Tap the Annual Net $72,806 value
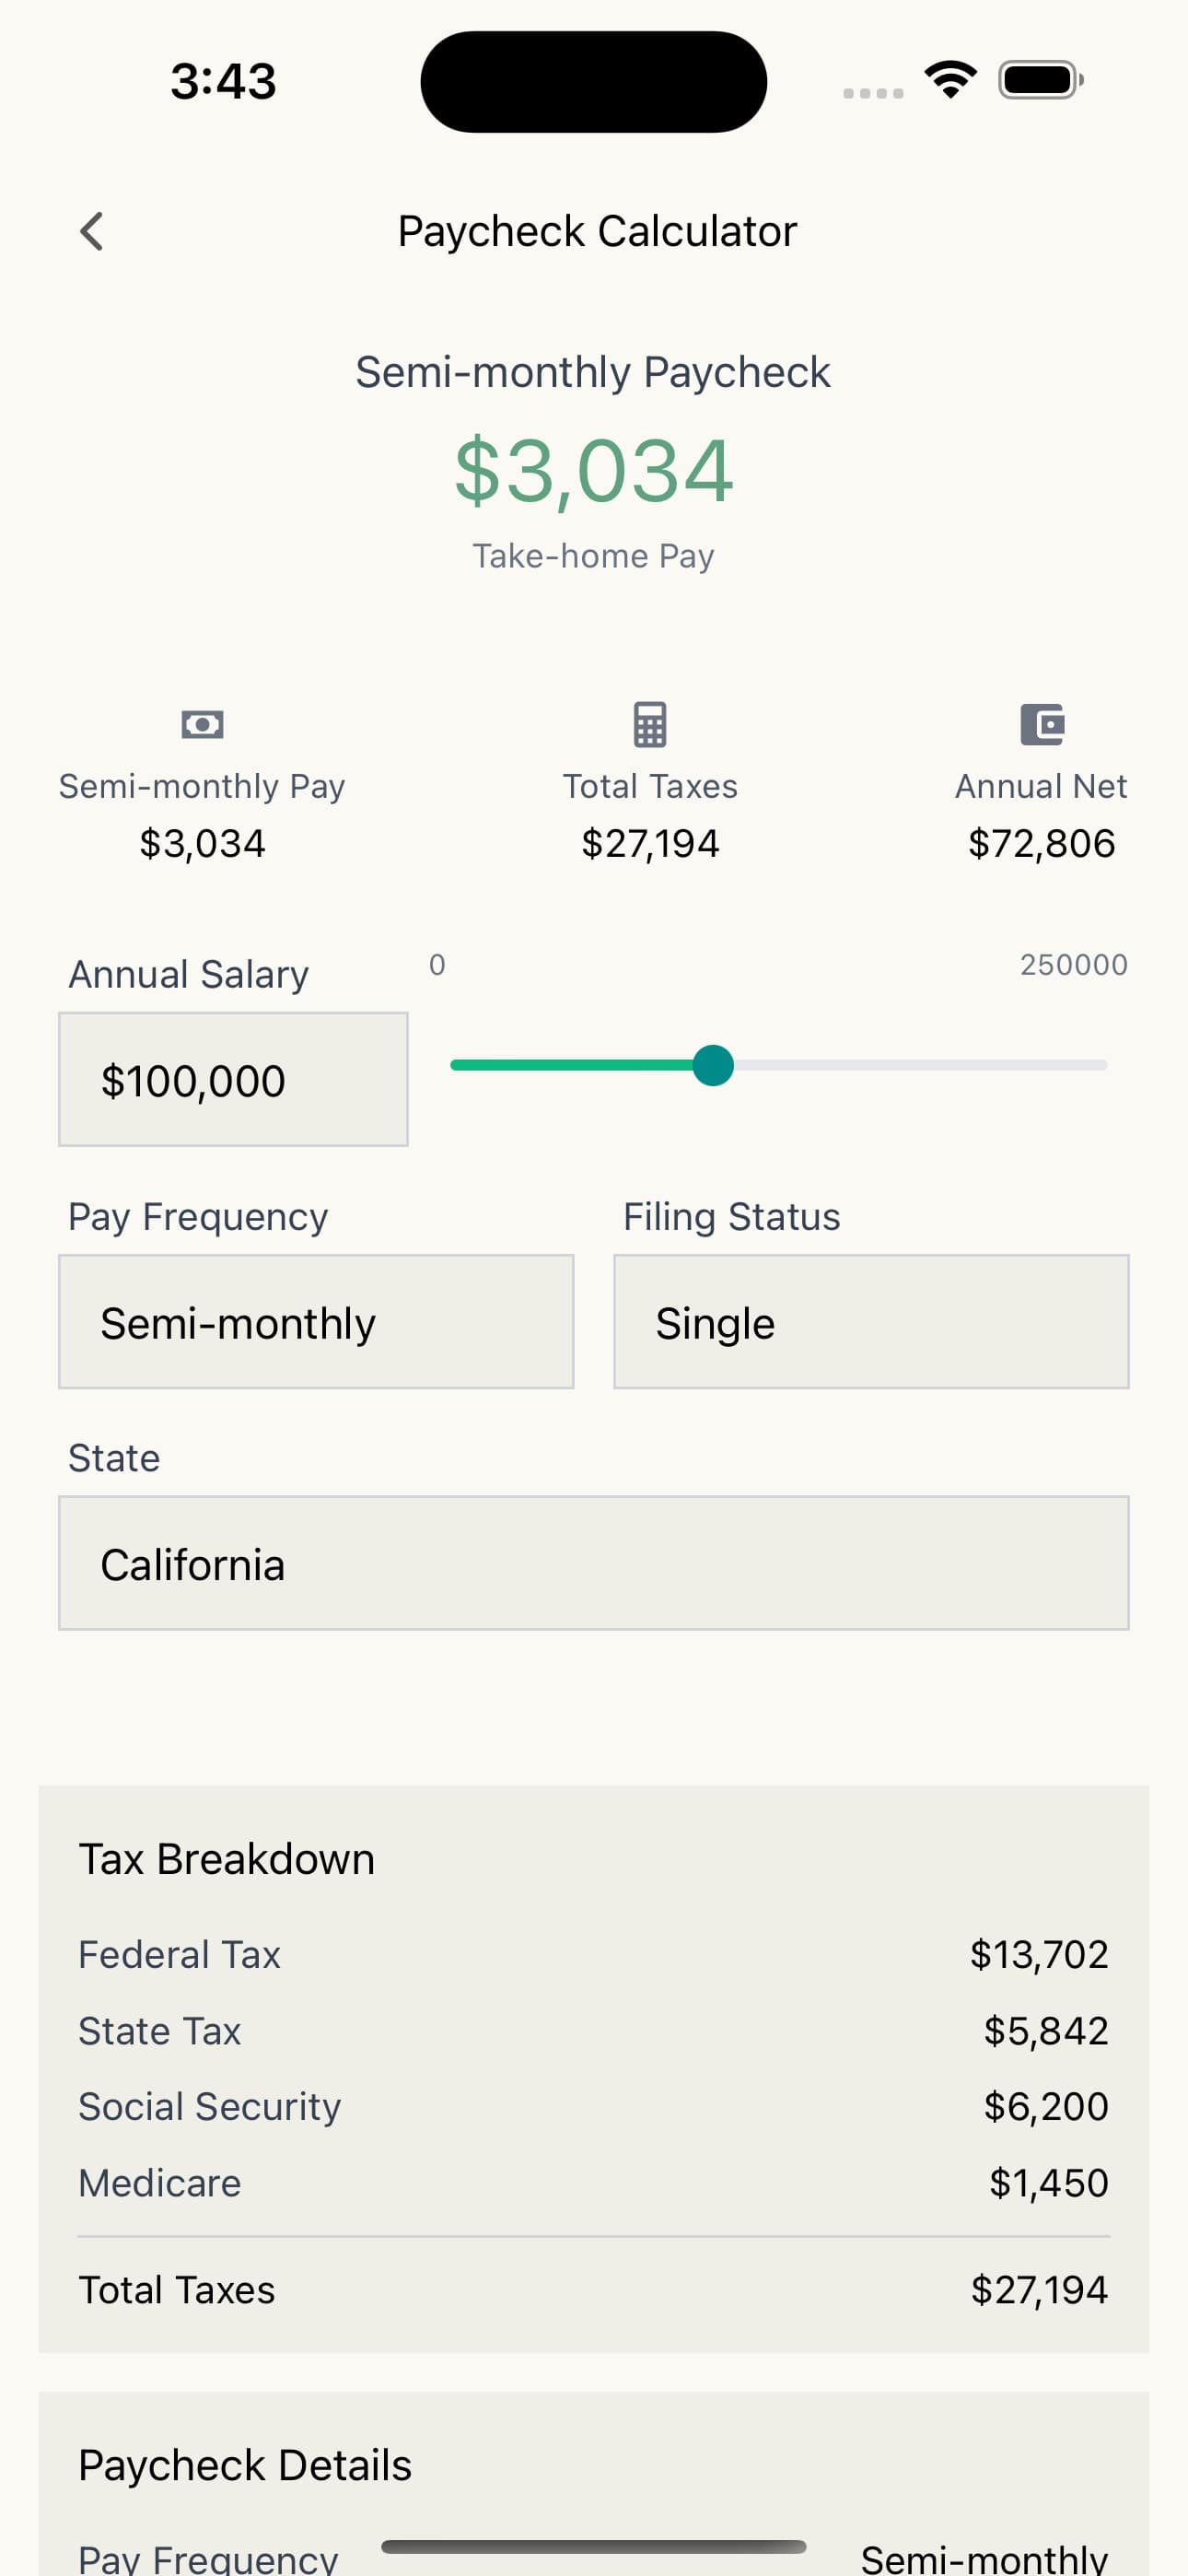The image size is (1188, 2576). [1041, 843]
